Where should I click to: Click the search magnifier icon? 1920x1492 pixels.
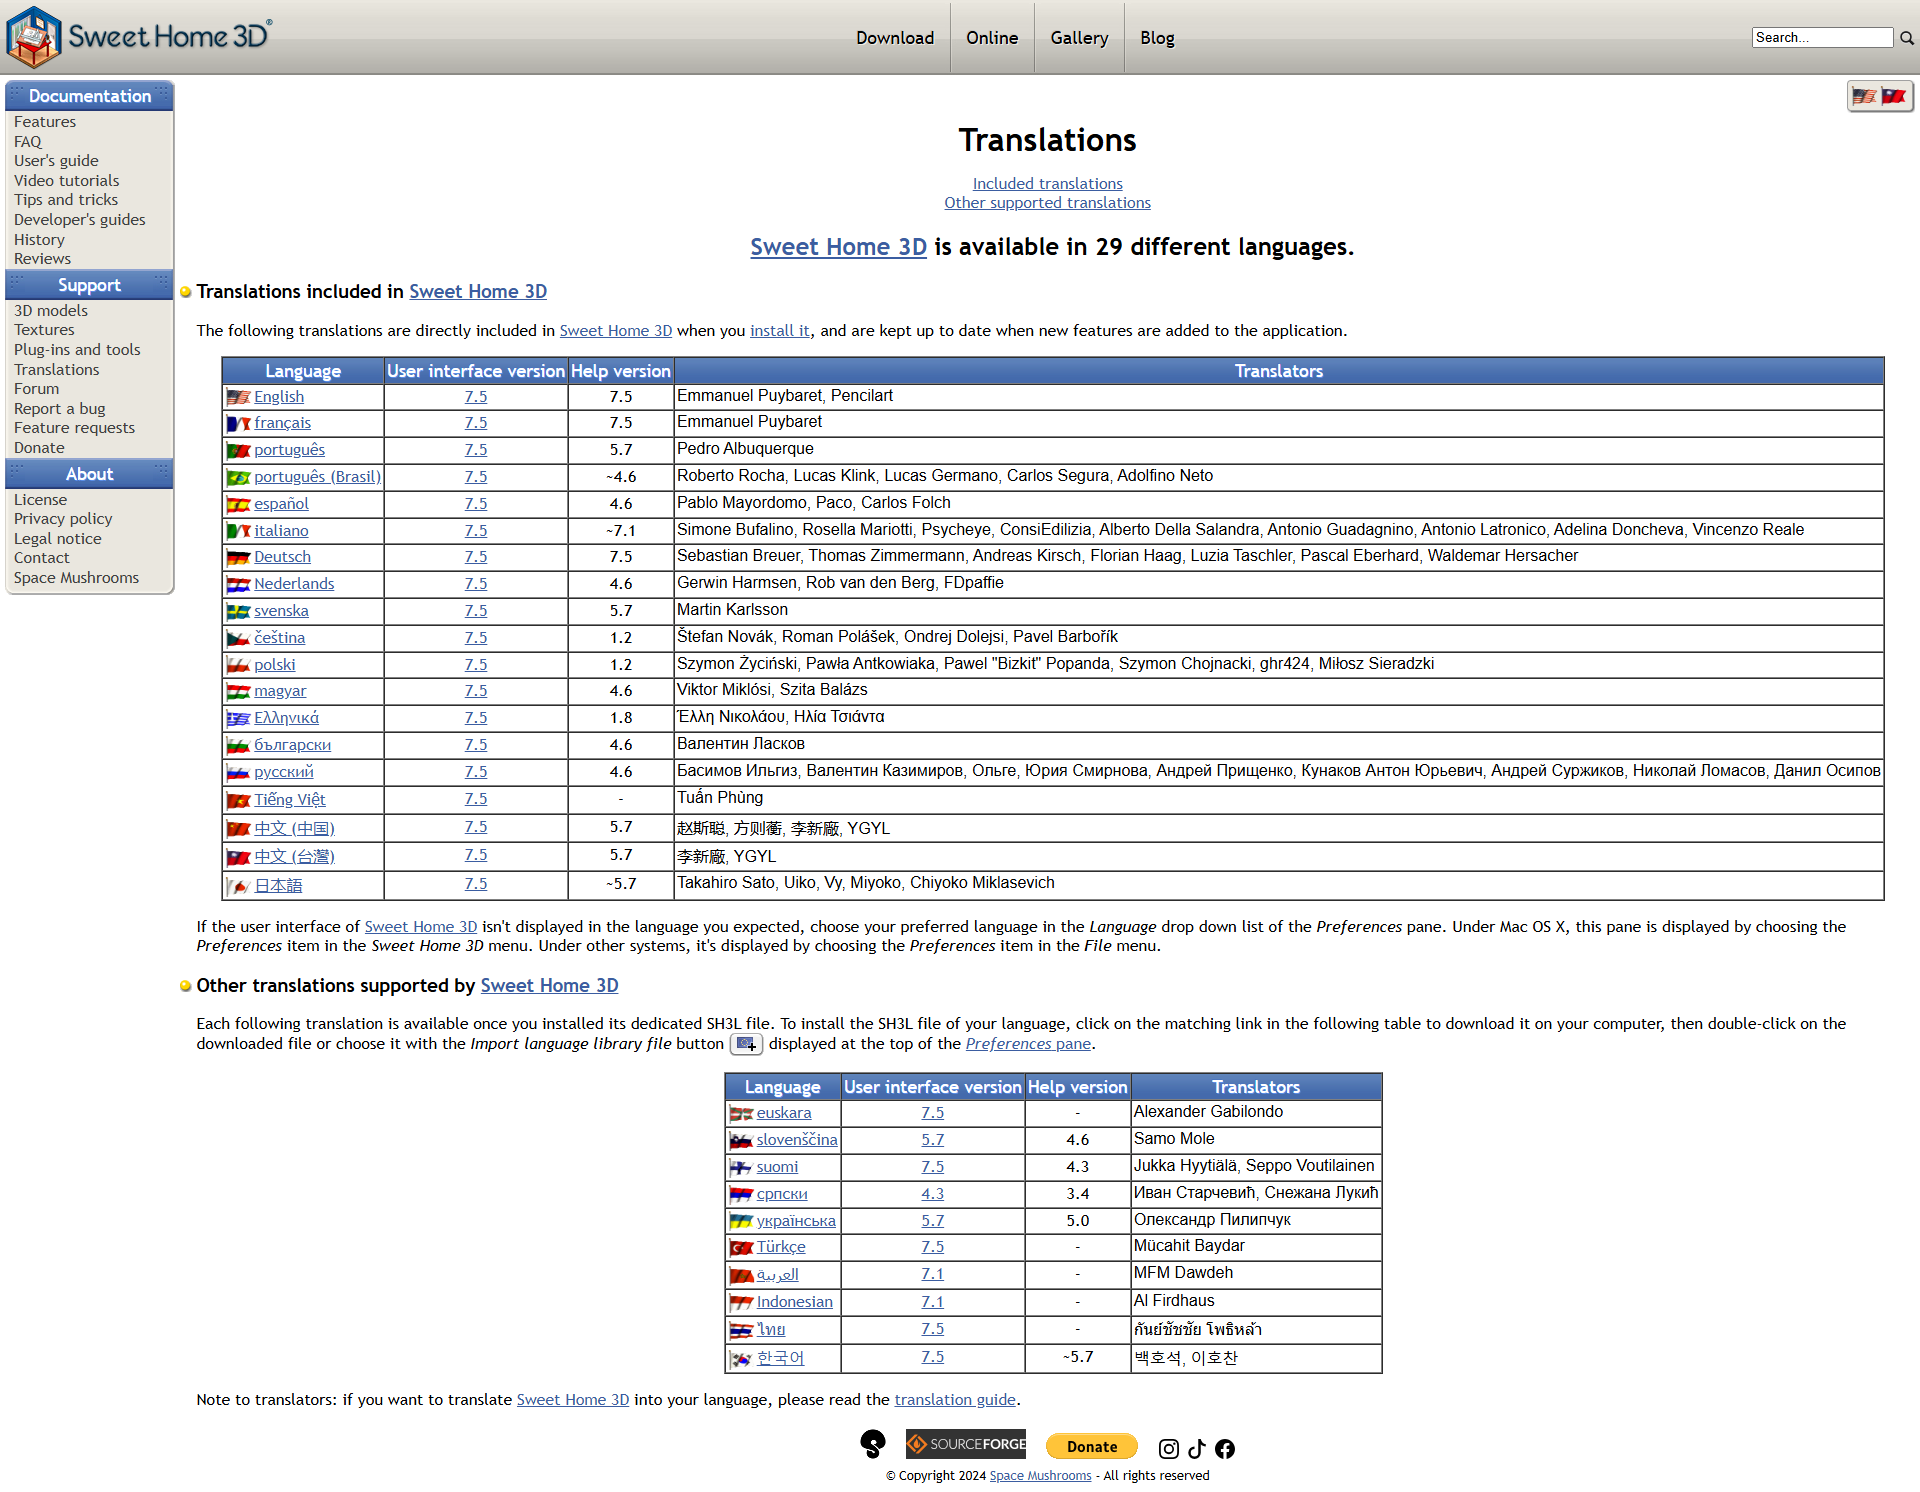(1907, 38)
